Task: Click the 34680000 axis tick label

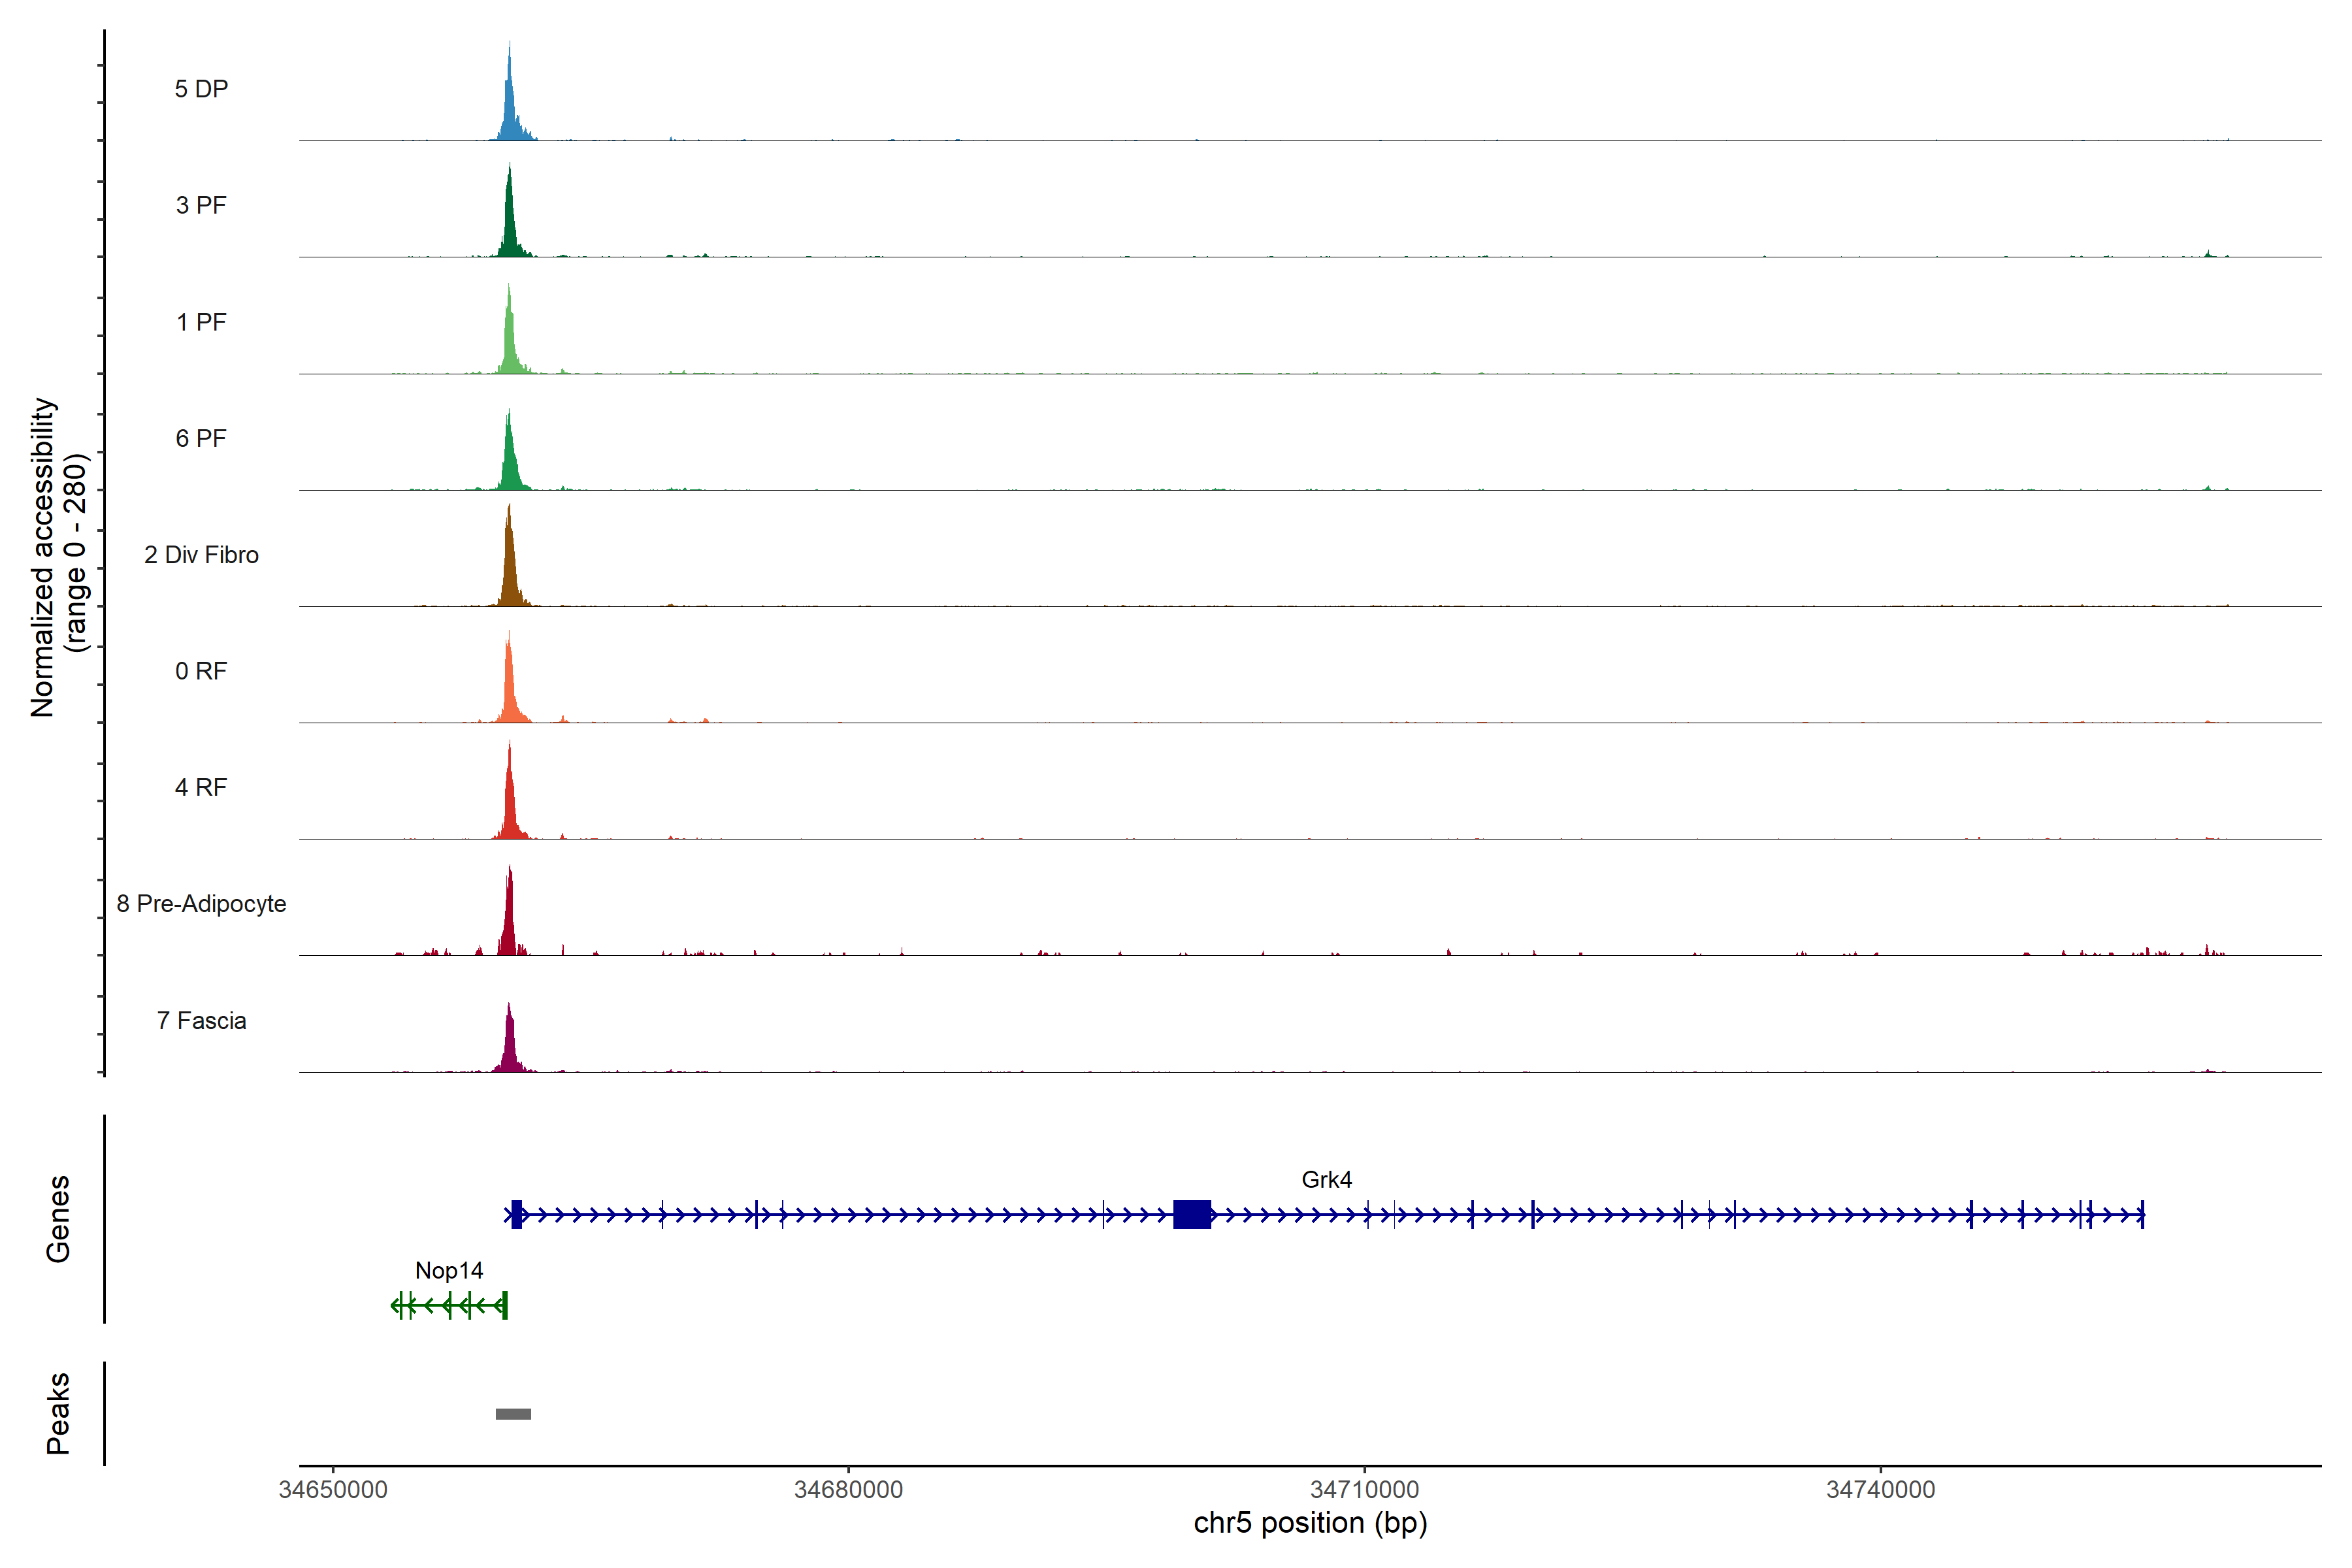Action: click(848, 1489)
